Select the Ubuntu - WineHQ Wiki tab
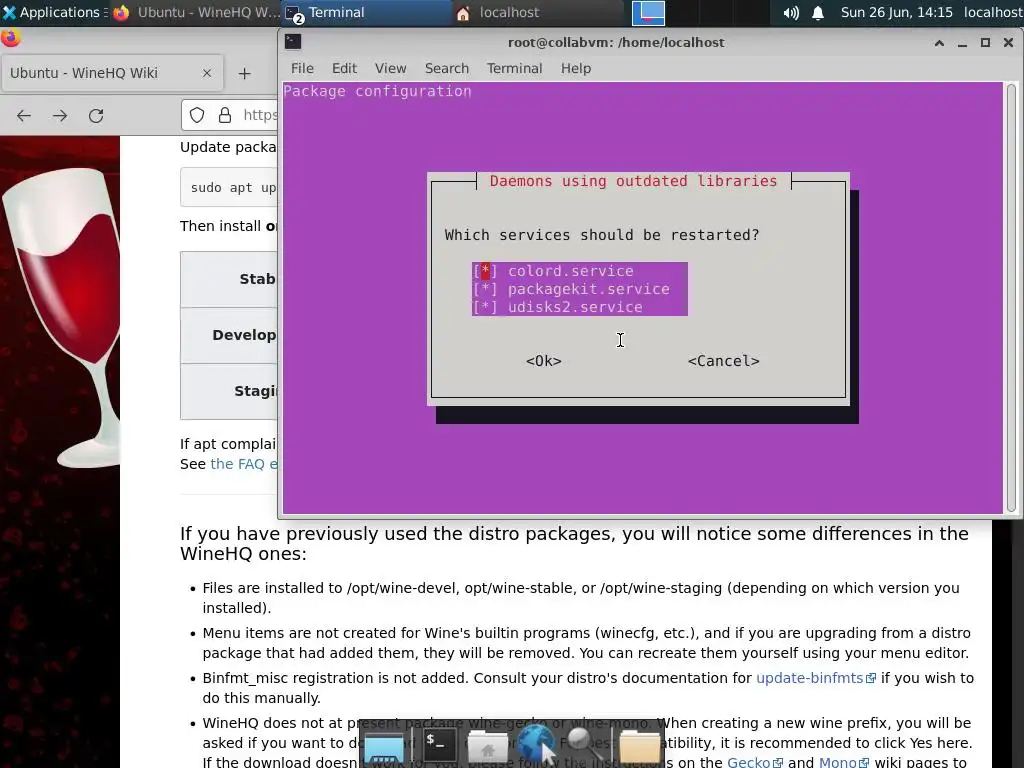Viewport: 1024px width, 768px height. 112,73
